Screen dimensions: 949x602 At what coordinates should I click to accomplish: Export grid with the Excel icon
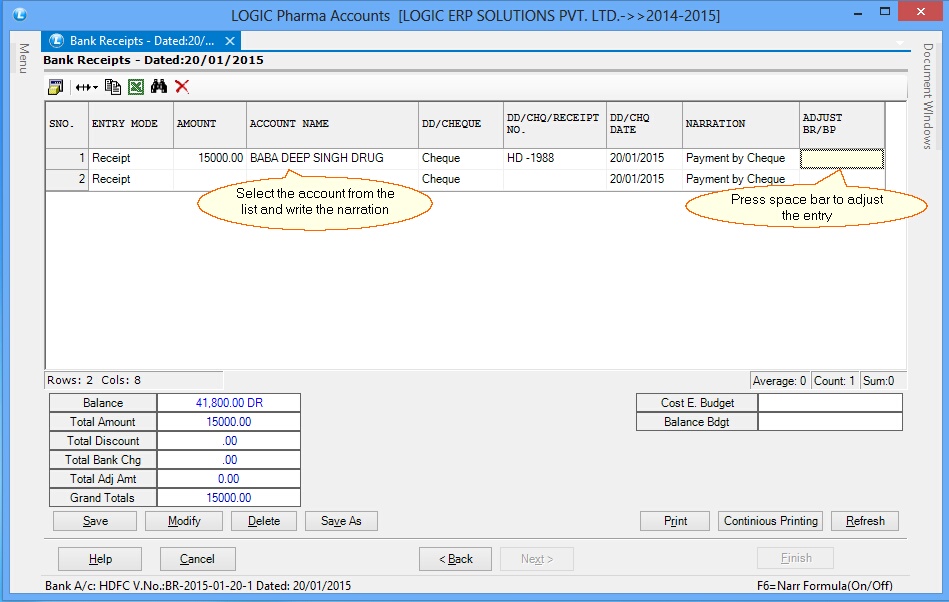136,87
